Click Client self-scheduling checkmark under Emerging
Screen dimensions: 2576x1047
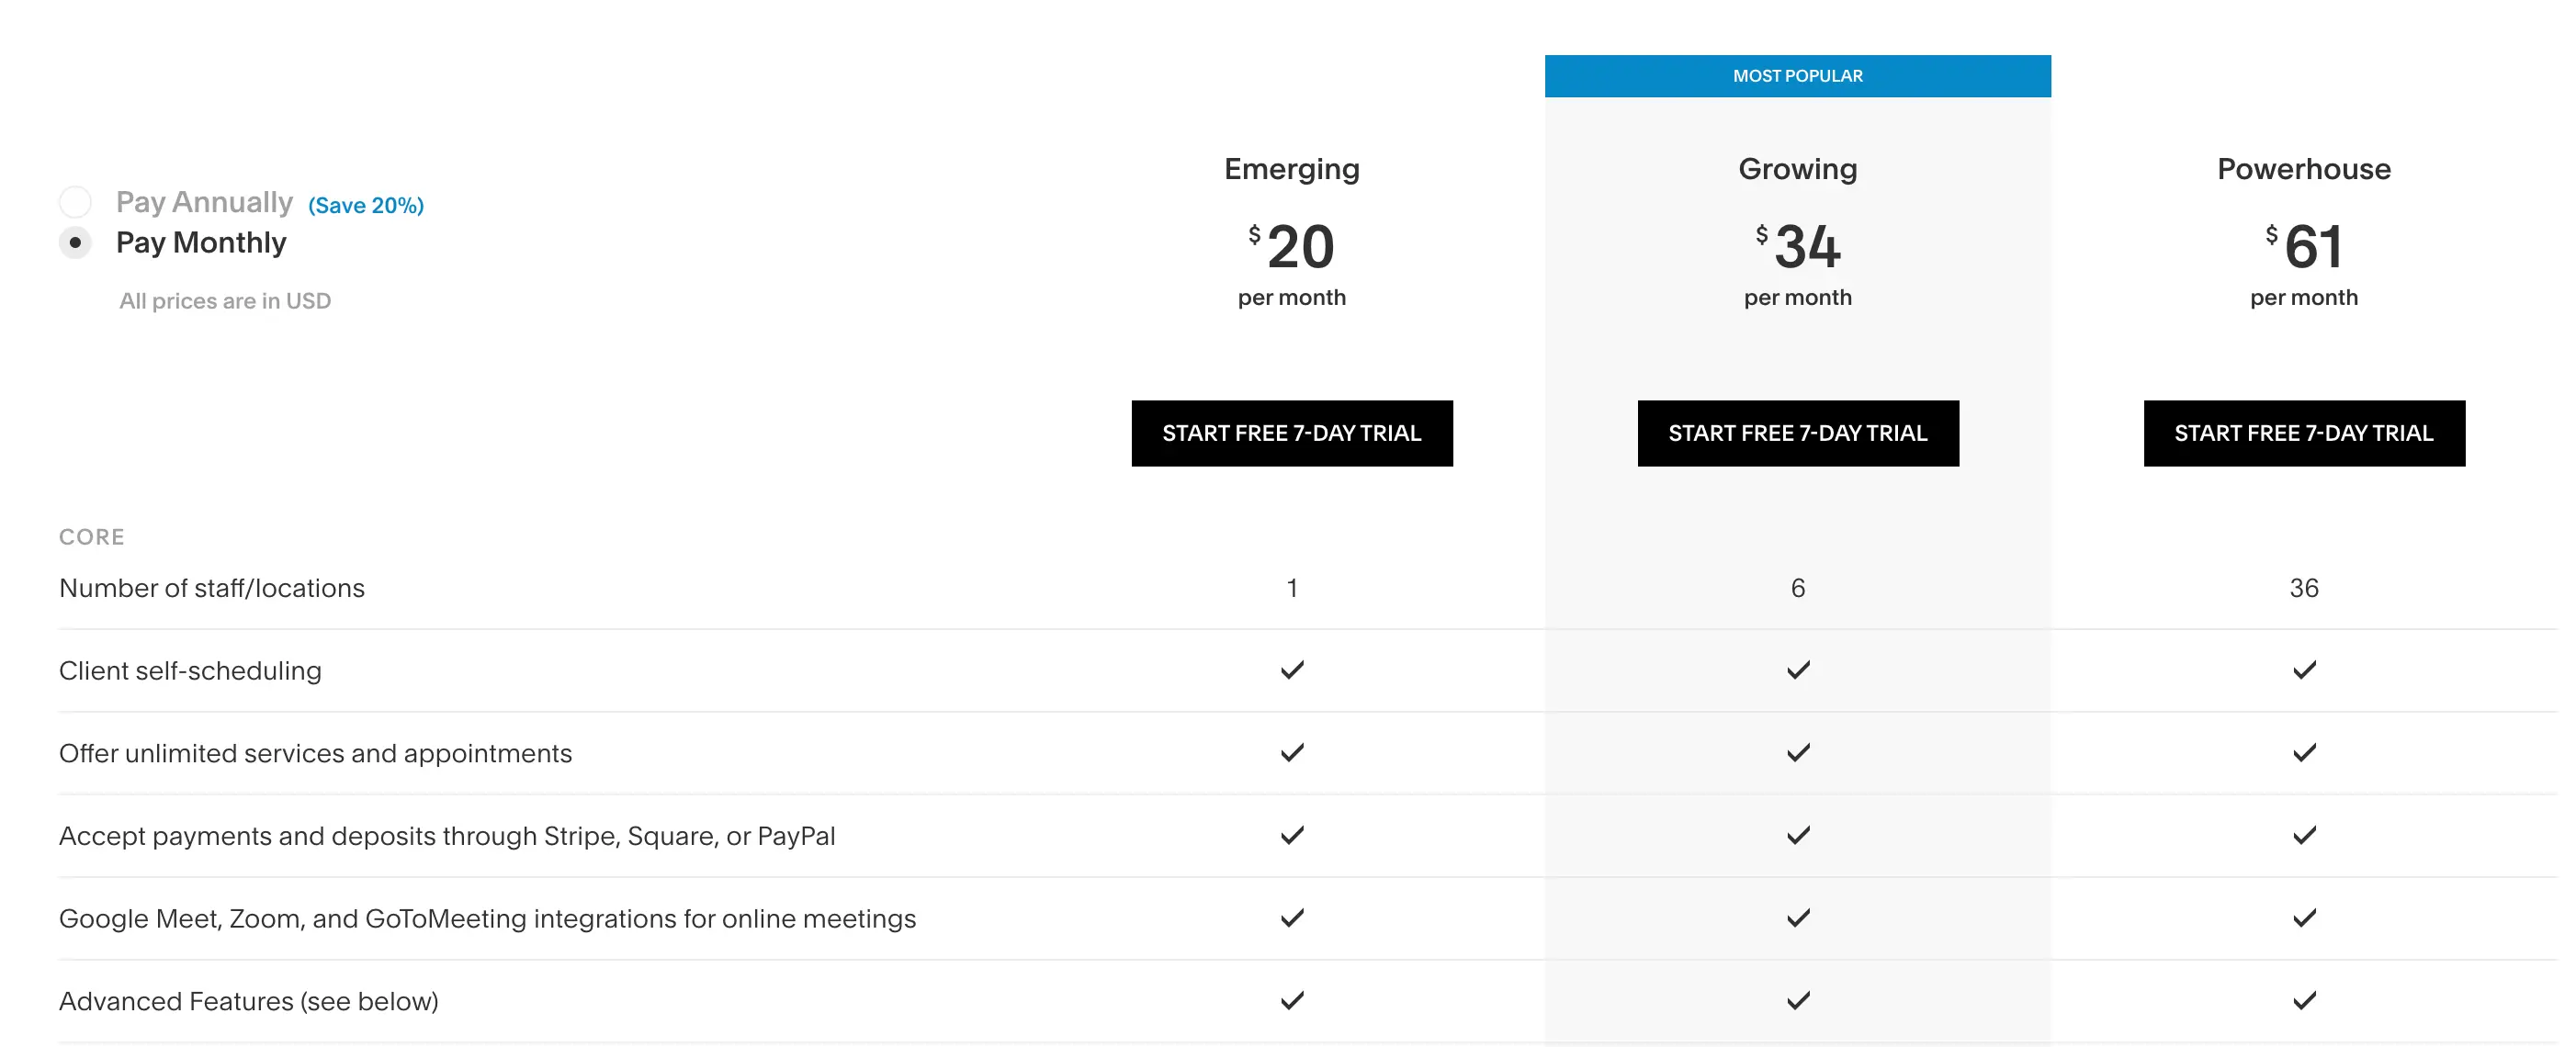tap(1292, 670)
